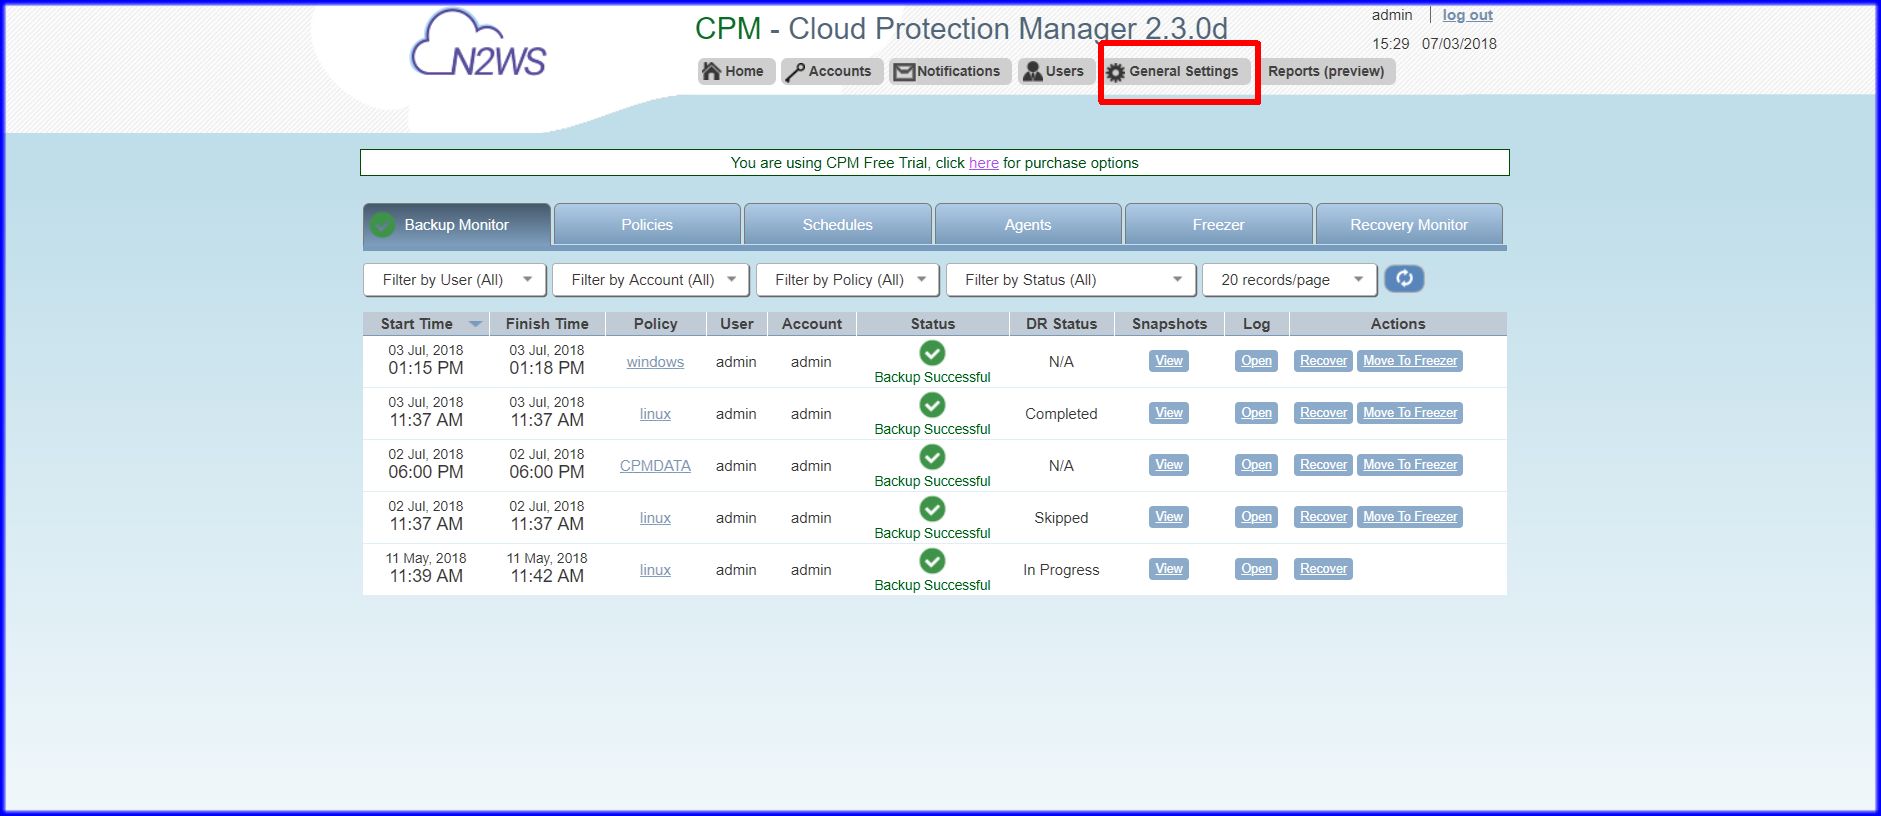Sort by the Start Time column arrow
Screen dimensions: 1881x816
click(475, 324)
